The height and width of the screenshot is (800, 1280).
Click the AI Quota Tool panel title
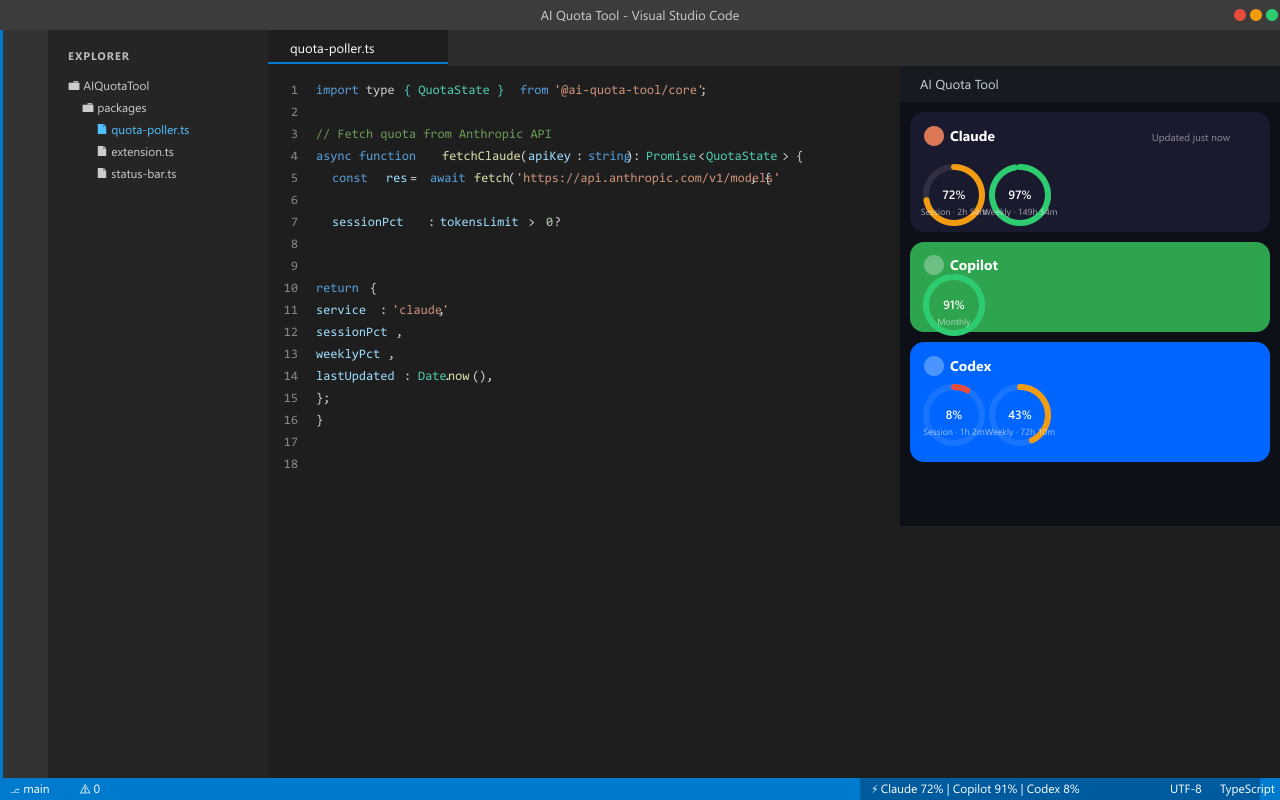(x=959, y=85)
